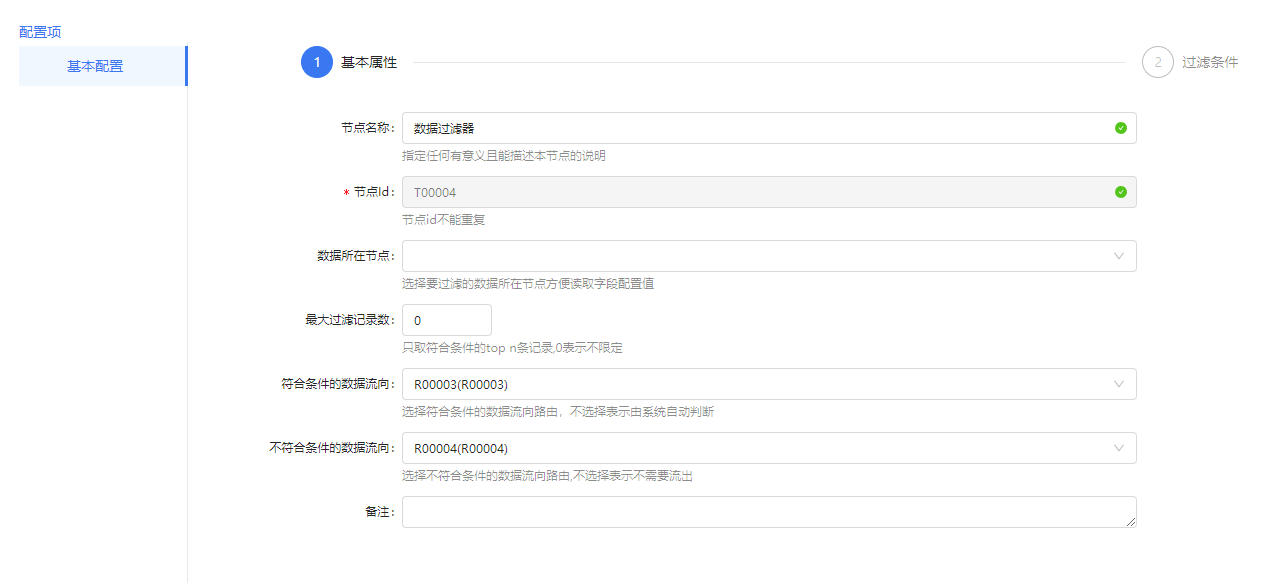Screen dimensions: 1282x583
Task: Click the 节点名称 field label
Action: (367, 128)
